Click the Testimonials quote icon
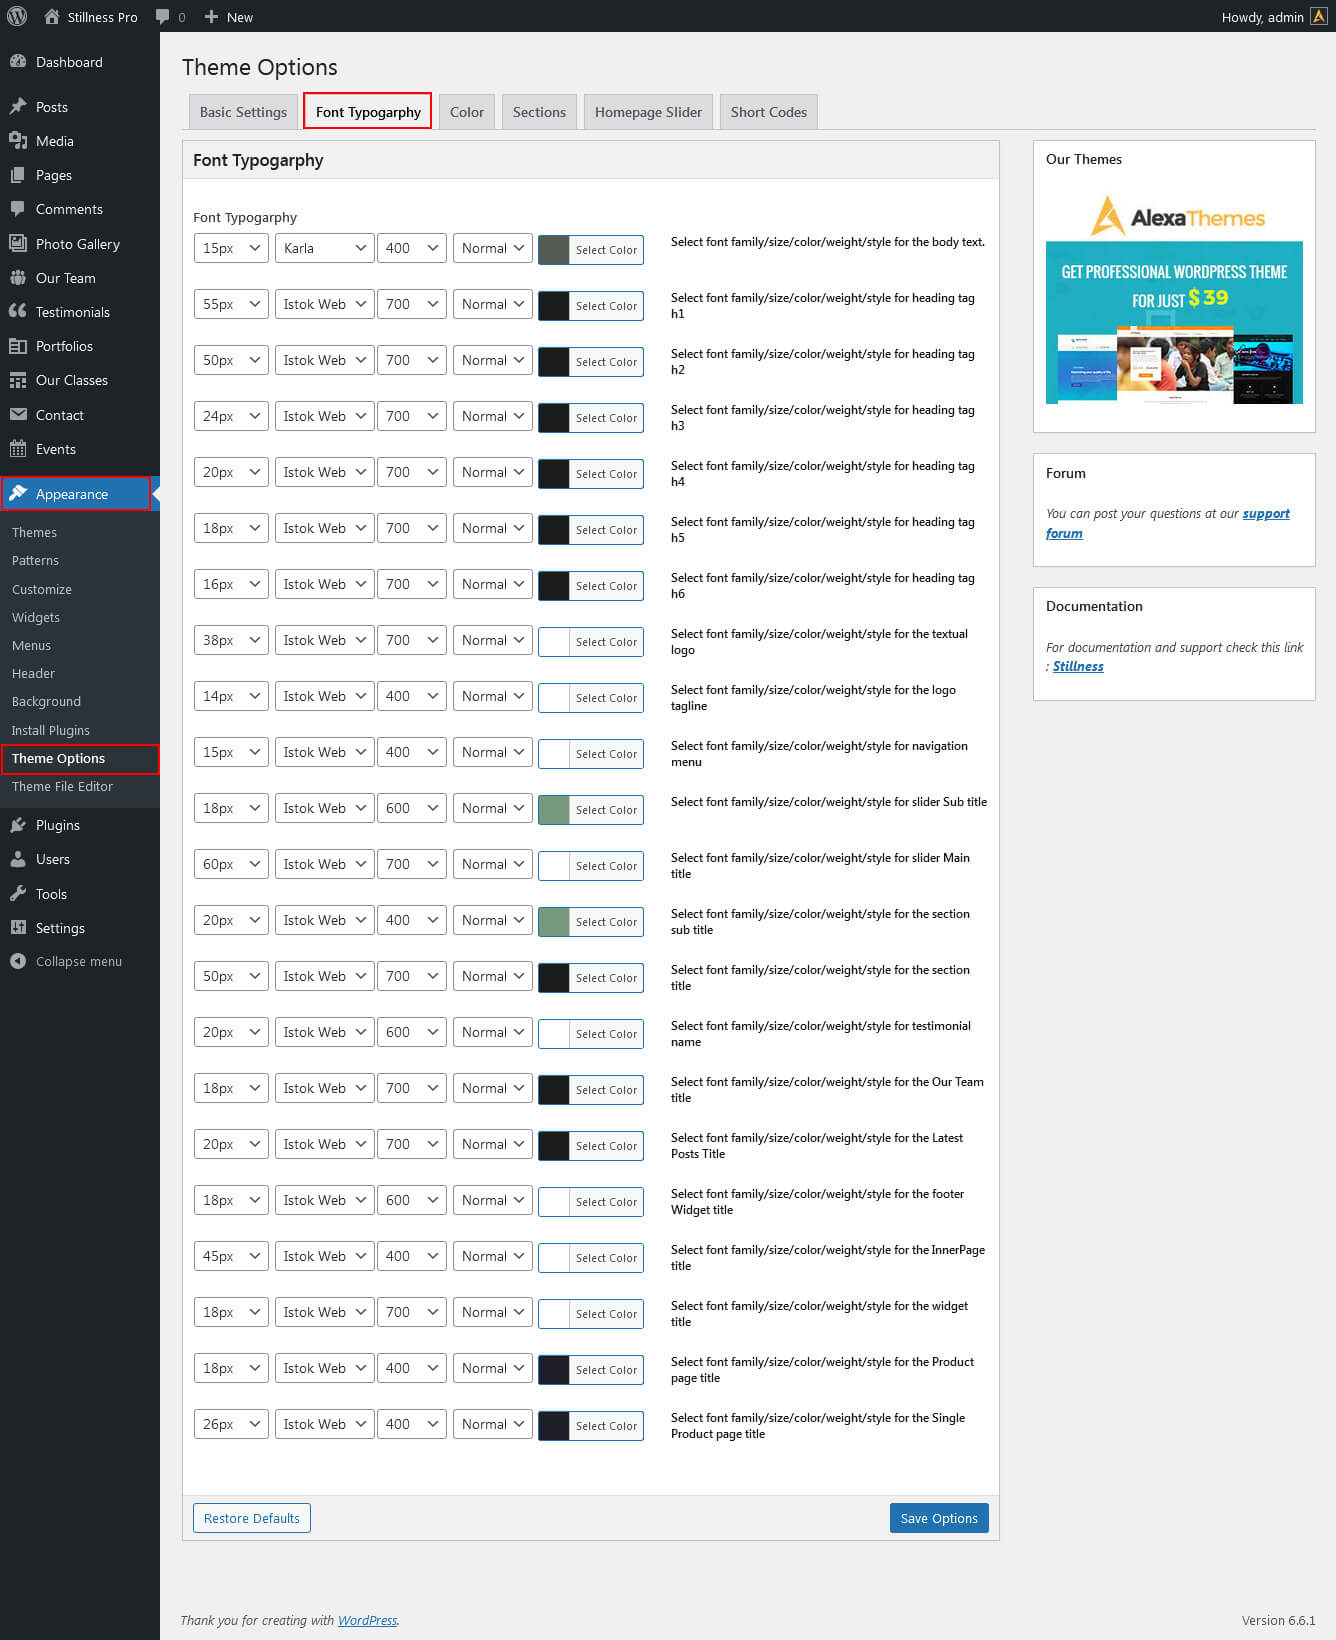This screenshot has height=1640, width=1336. point(18,311)
